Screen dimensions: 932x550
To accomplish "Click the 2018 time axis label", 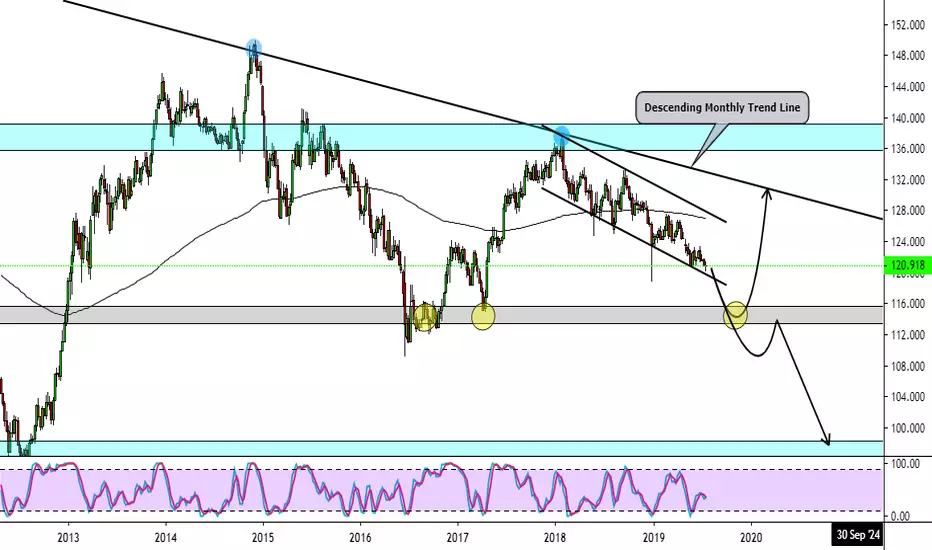I will (555, 538).
